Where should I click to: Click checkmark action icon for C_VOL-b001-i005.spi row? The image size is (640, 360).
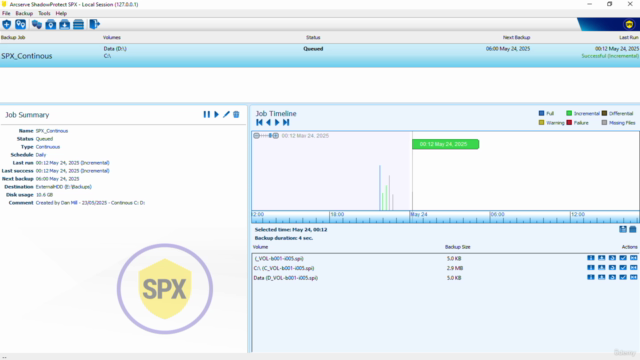[x=623, y=268]
